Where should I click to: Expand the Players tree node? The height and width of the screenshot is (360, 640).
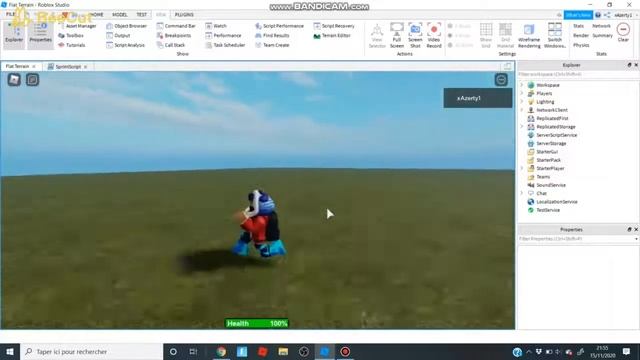pos(522,93)
